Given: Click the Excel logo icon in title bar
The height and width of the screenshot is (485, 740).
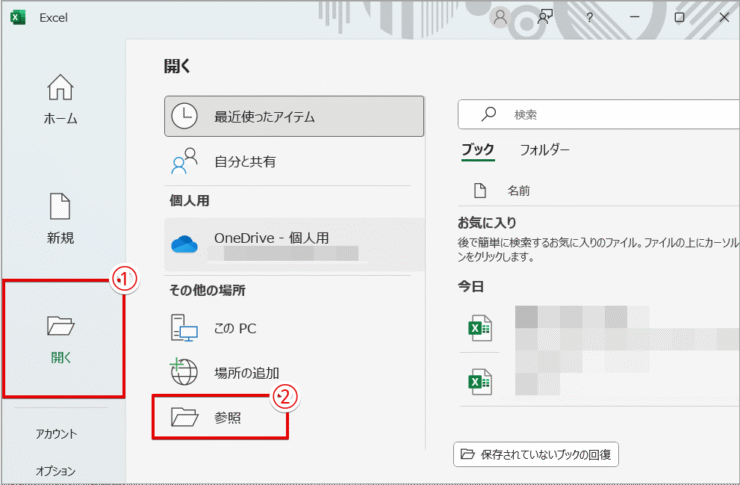Looking at the screenshot, I should pos(18,17).
